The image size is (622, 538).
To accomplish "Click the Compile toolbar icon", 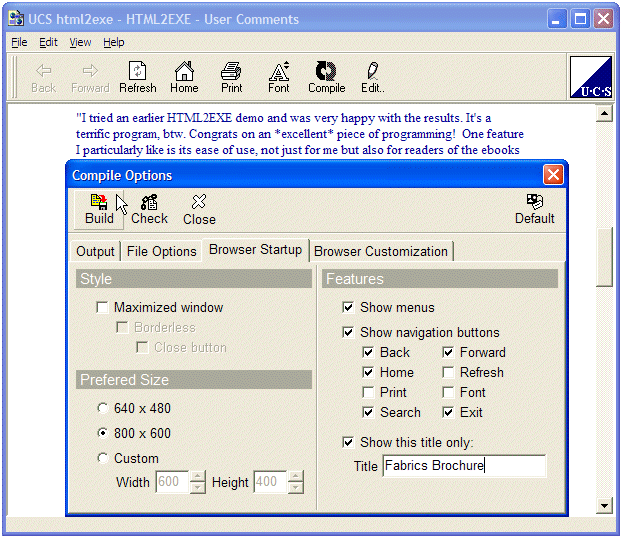I will (326, 71).
